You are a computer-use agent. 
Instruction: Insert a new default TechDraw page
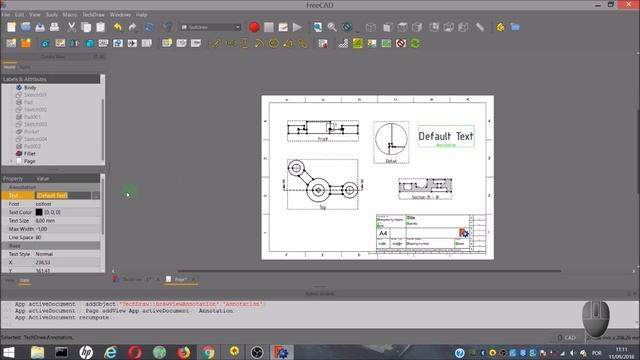(x=11, y=43)
